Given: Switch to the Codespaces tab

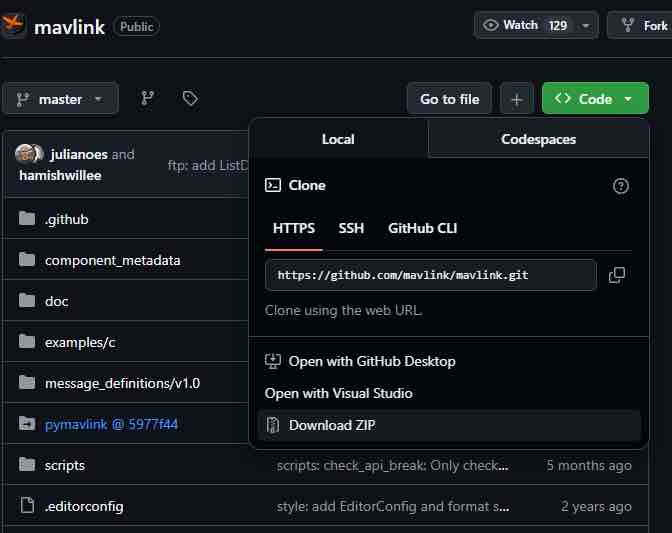Looking at the screenshot, I should coord(538,139).
